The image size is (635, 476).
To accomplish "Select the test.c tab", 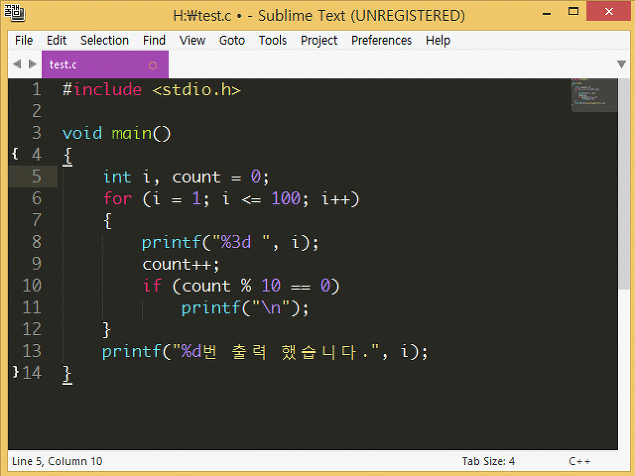I will tap(105, 64).
